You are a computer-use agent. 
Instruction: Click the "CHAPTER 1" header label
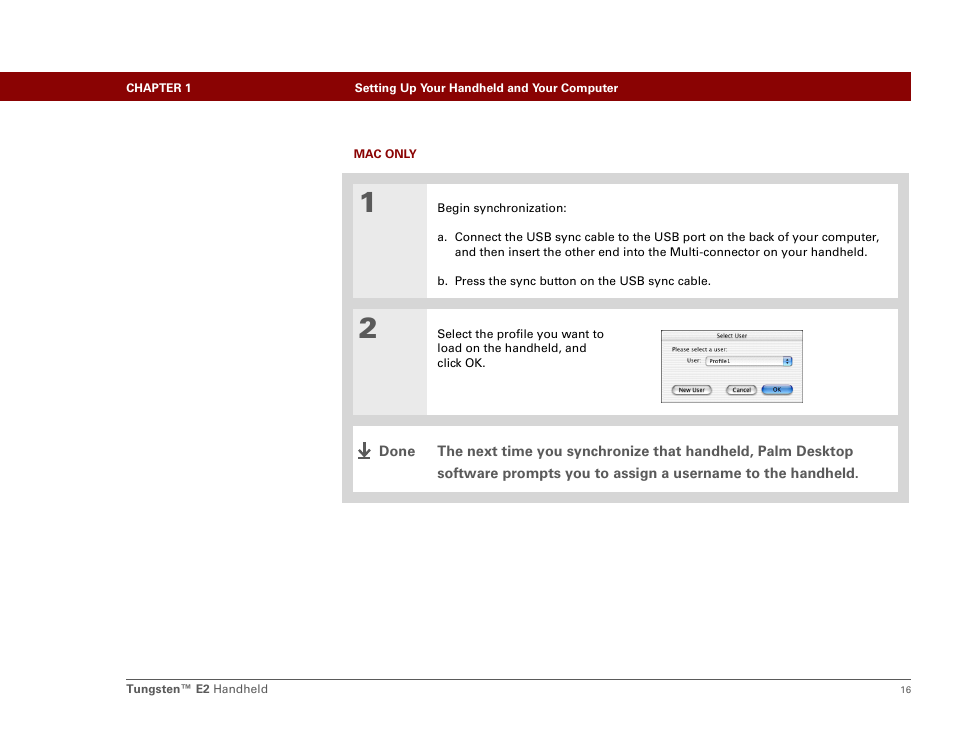click(x=158, y=88)
